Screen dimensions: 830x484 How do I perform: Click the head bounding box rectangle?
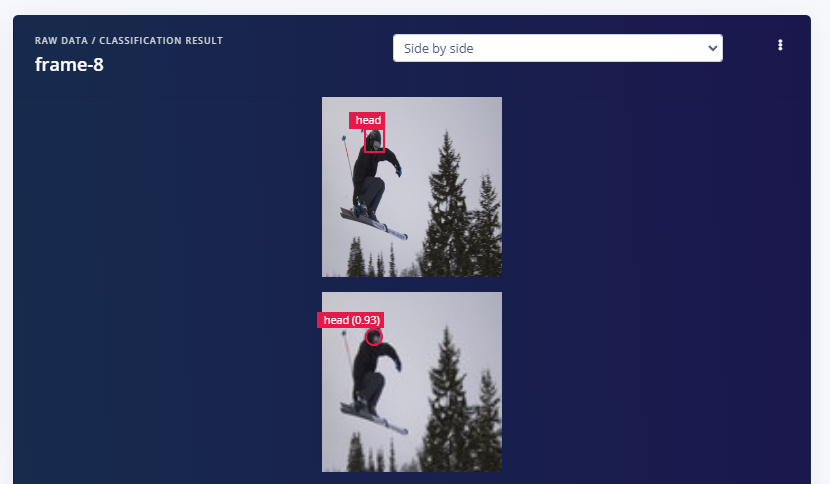(x=374, y=141)
